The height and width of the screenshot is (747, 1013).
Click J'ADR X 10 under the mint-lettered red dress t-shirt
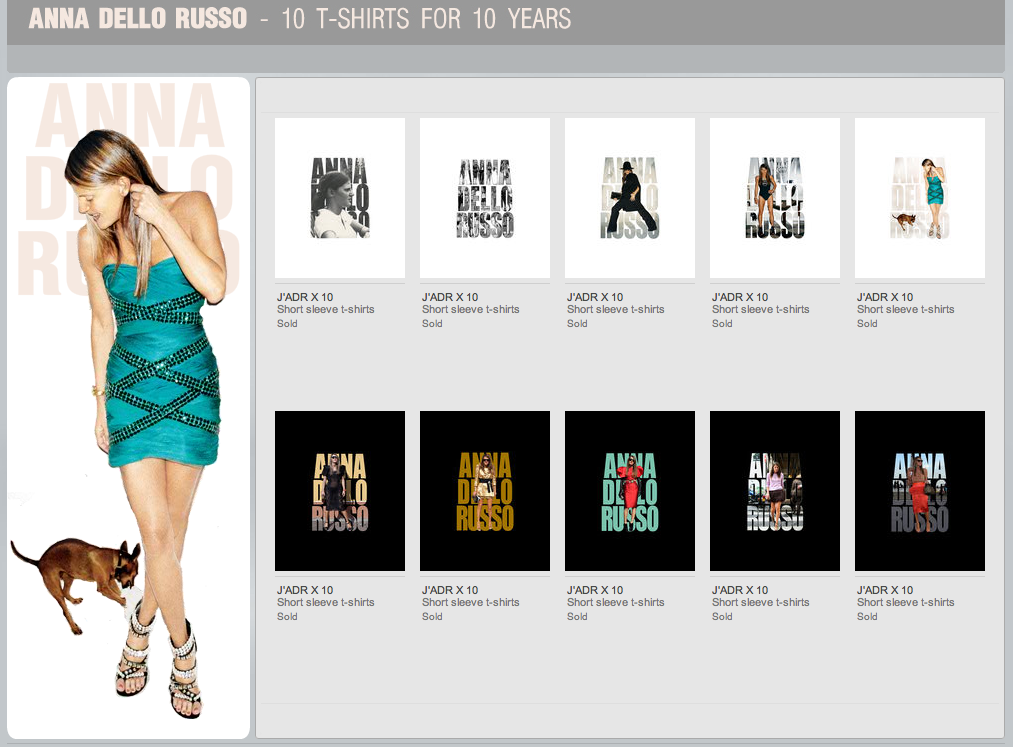tap(595, 590)
